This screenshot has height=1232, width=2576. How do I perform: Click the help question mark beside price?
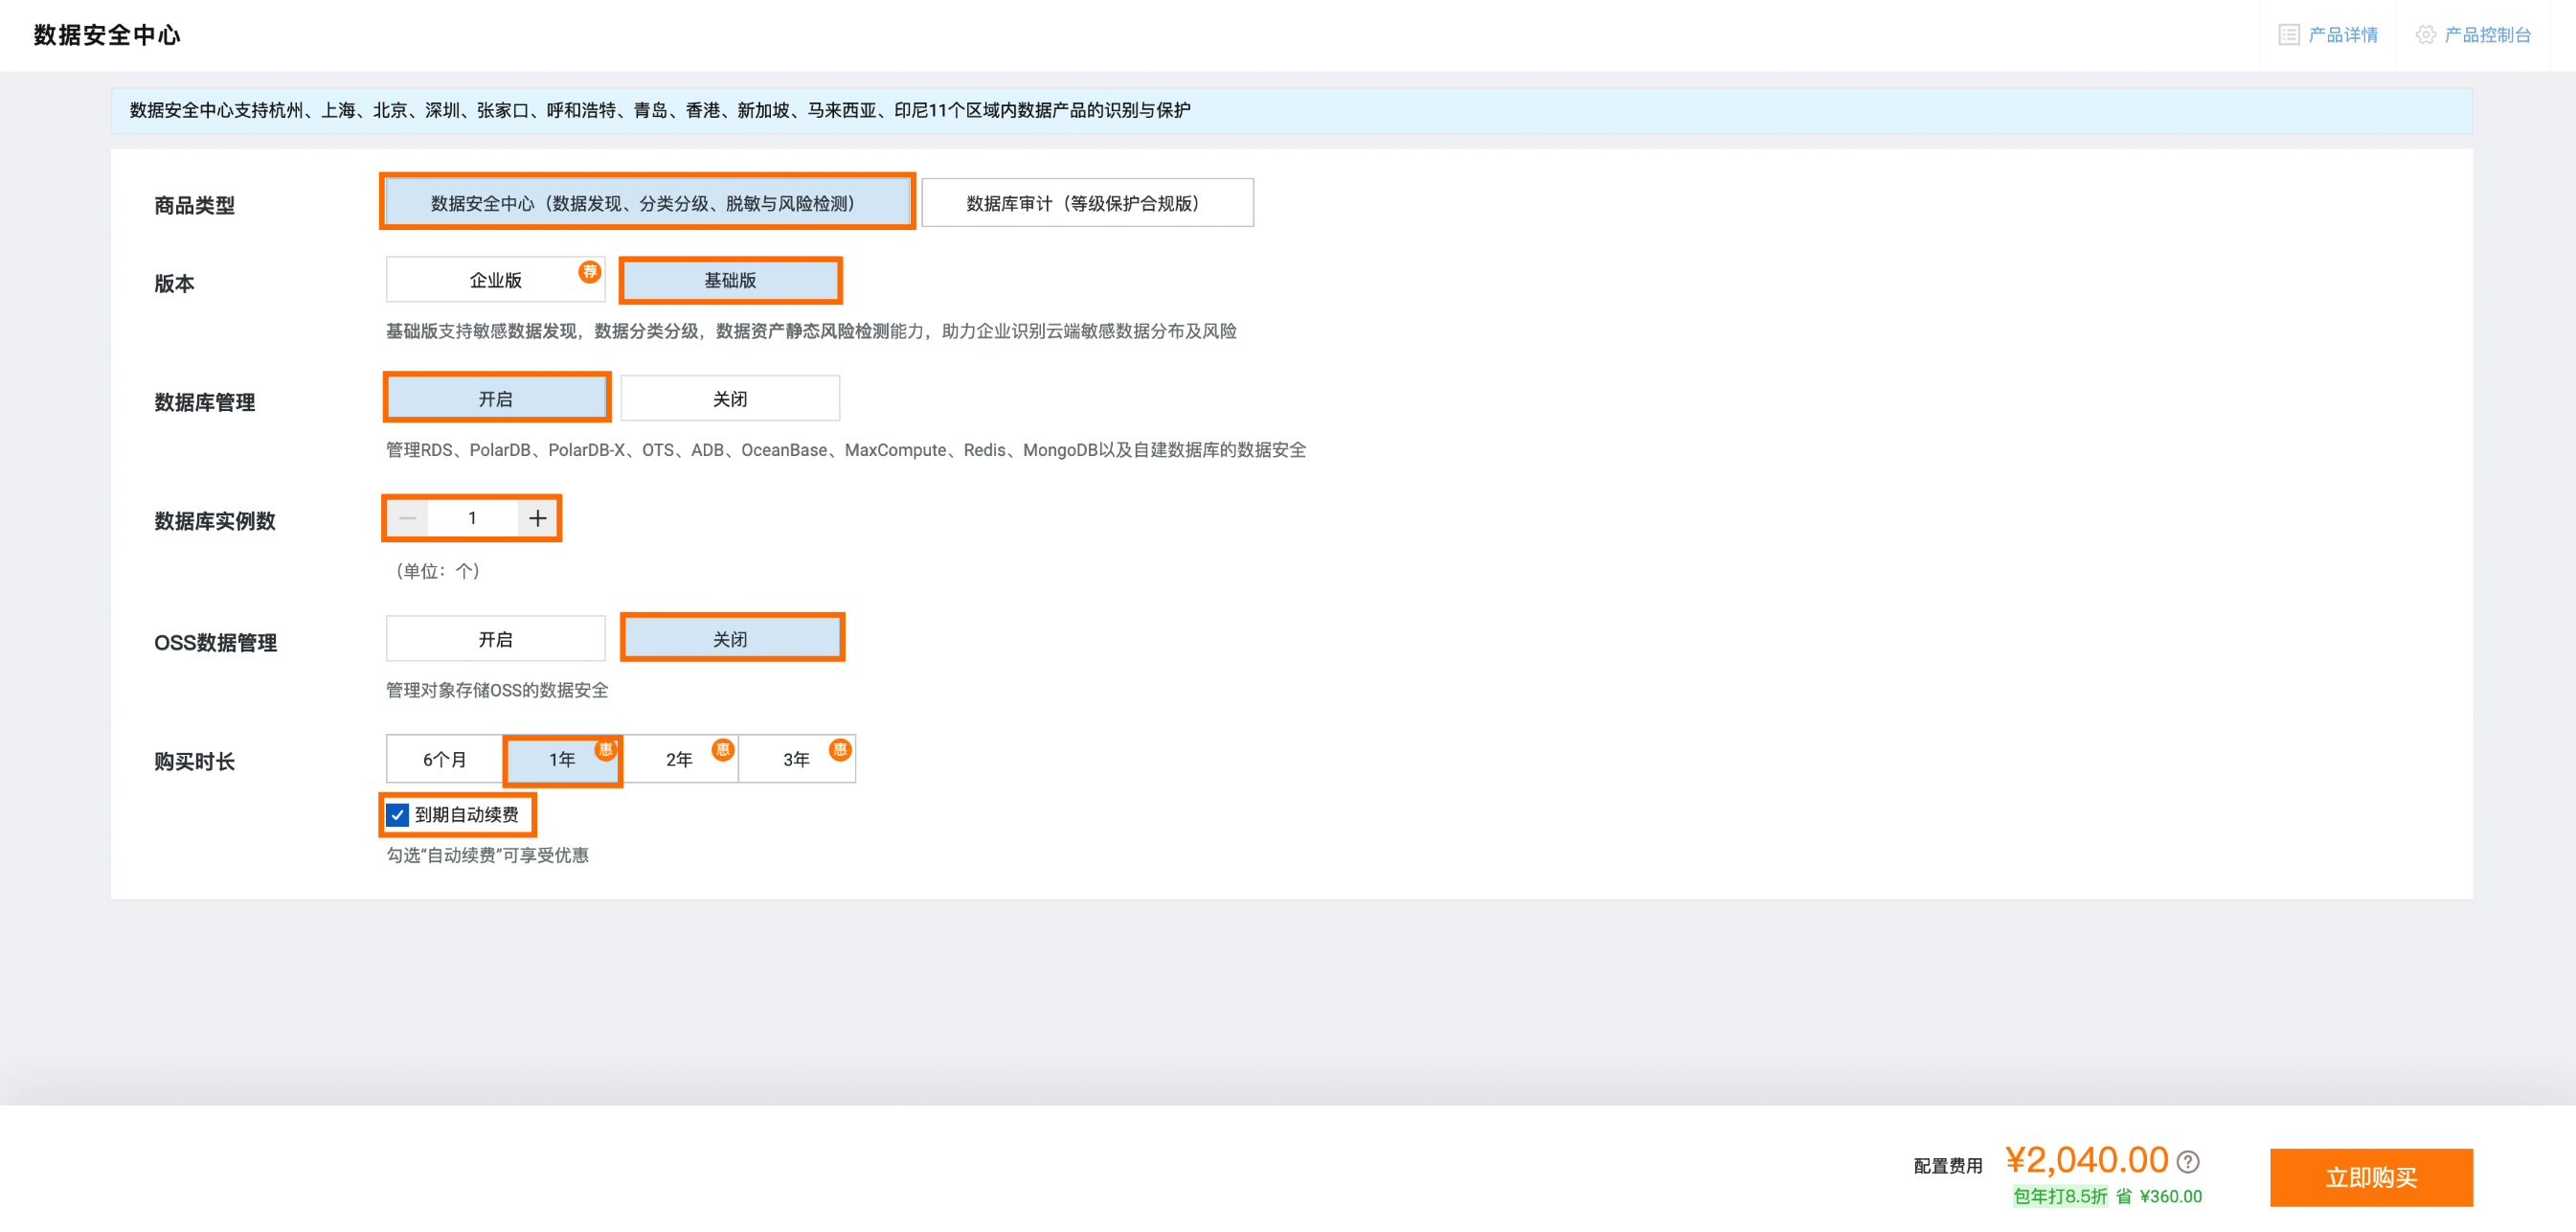(2188, 1161)
